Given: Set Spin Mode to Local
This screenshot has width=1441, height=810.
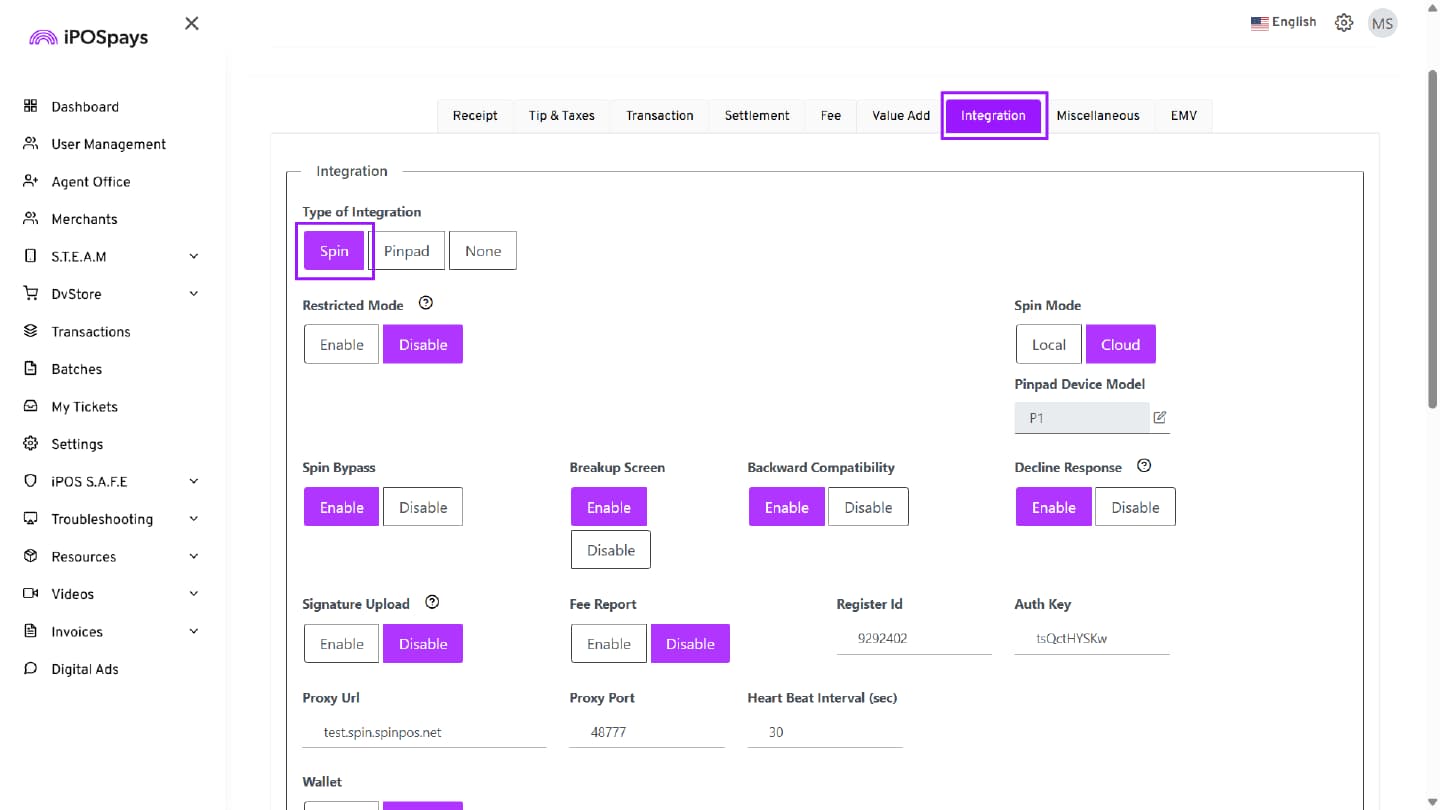Looking at the screenshot, I should point(1048,345).
